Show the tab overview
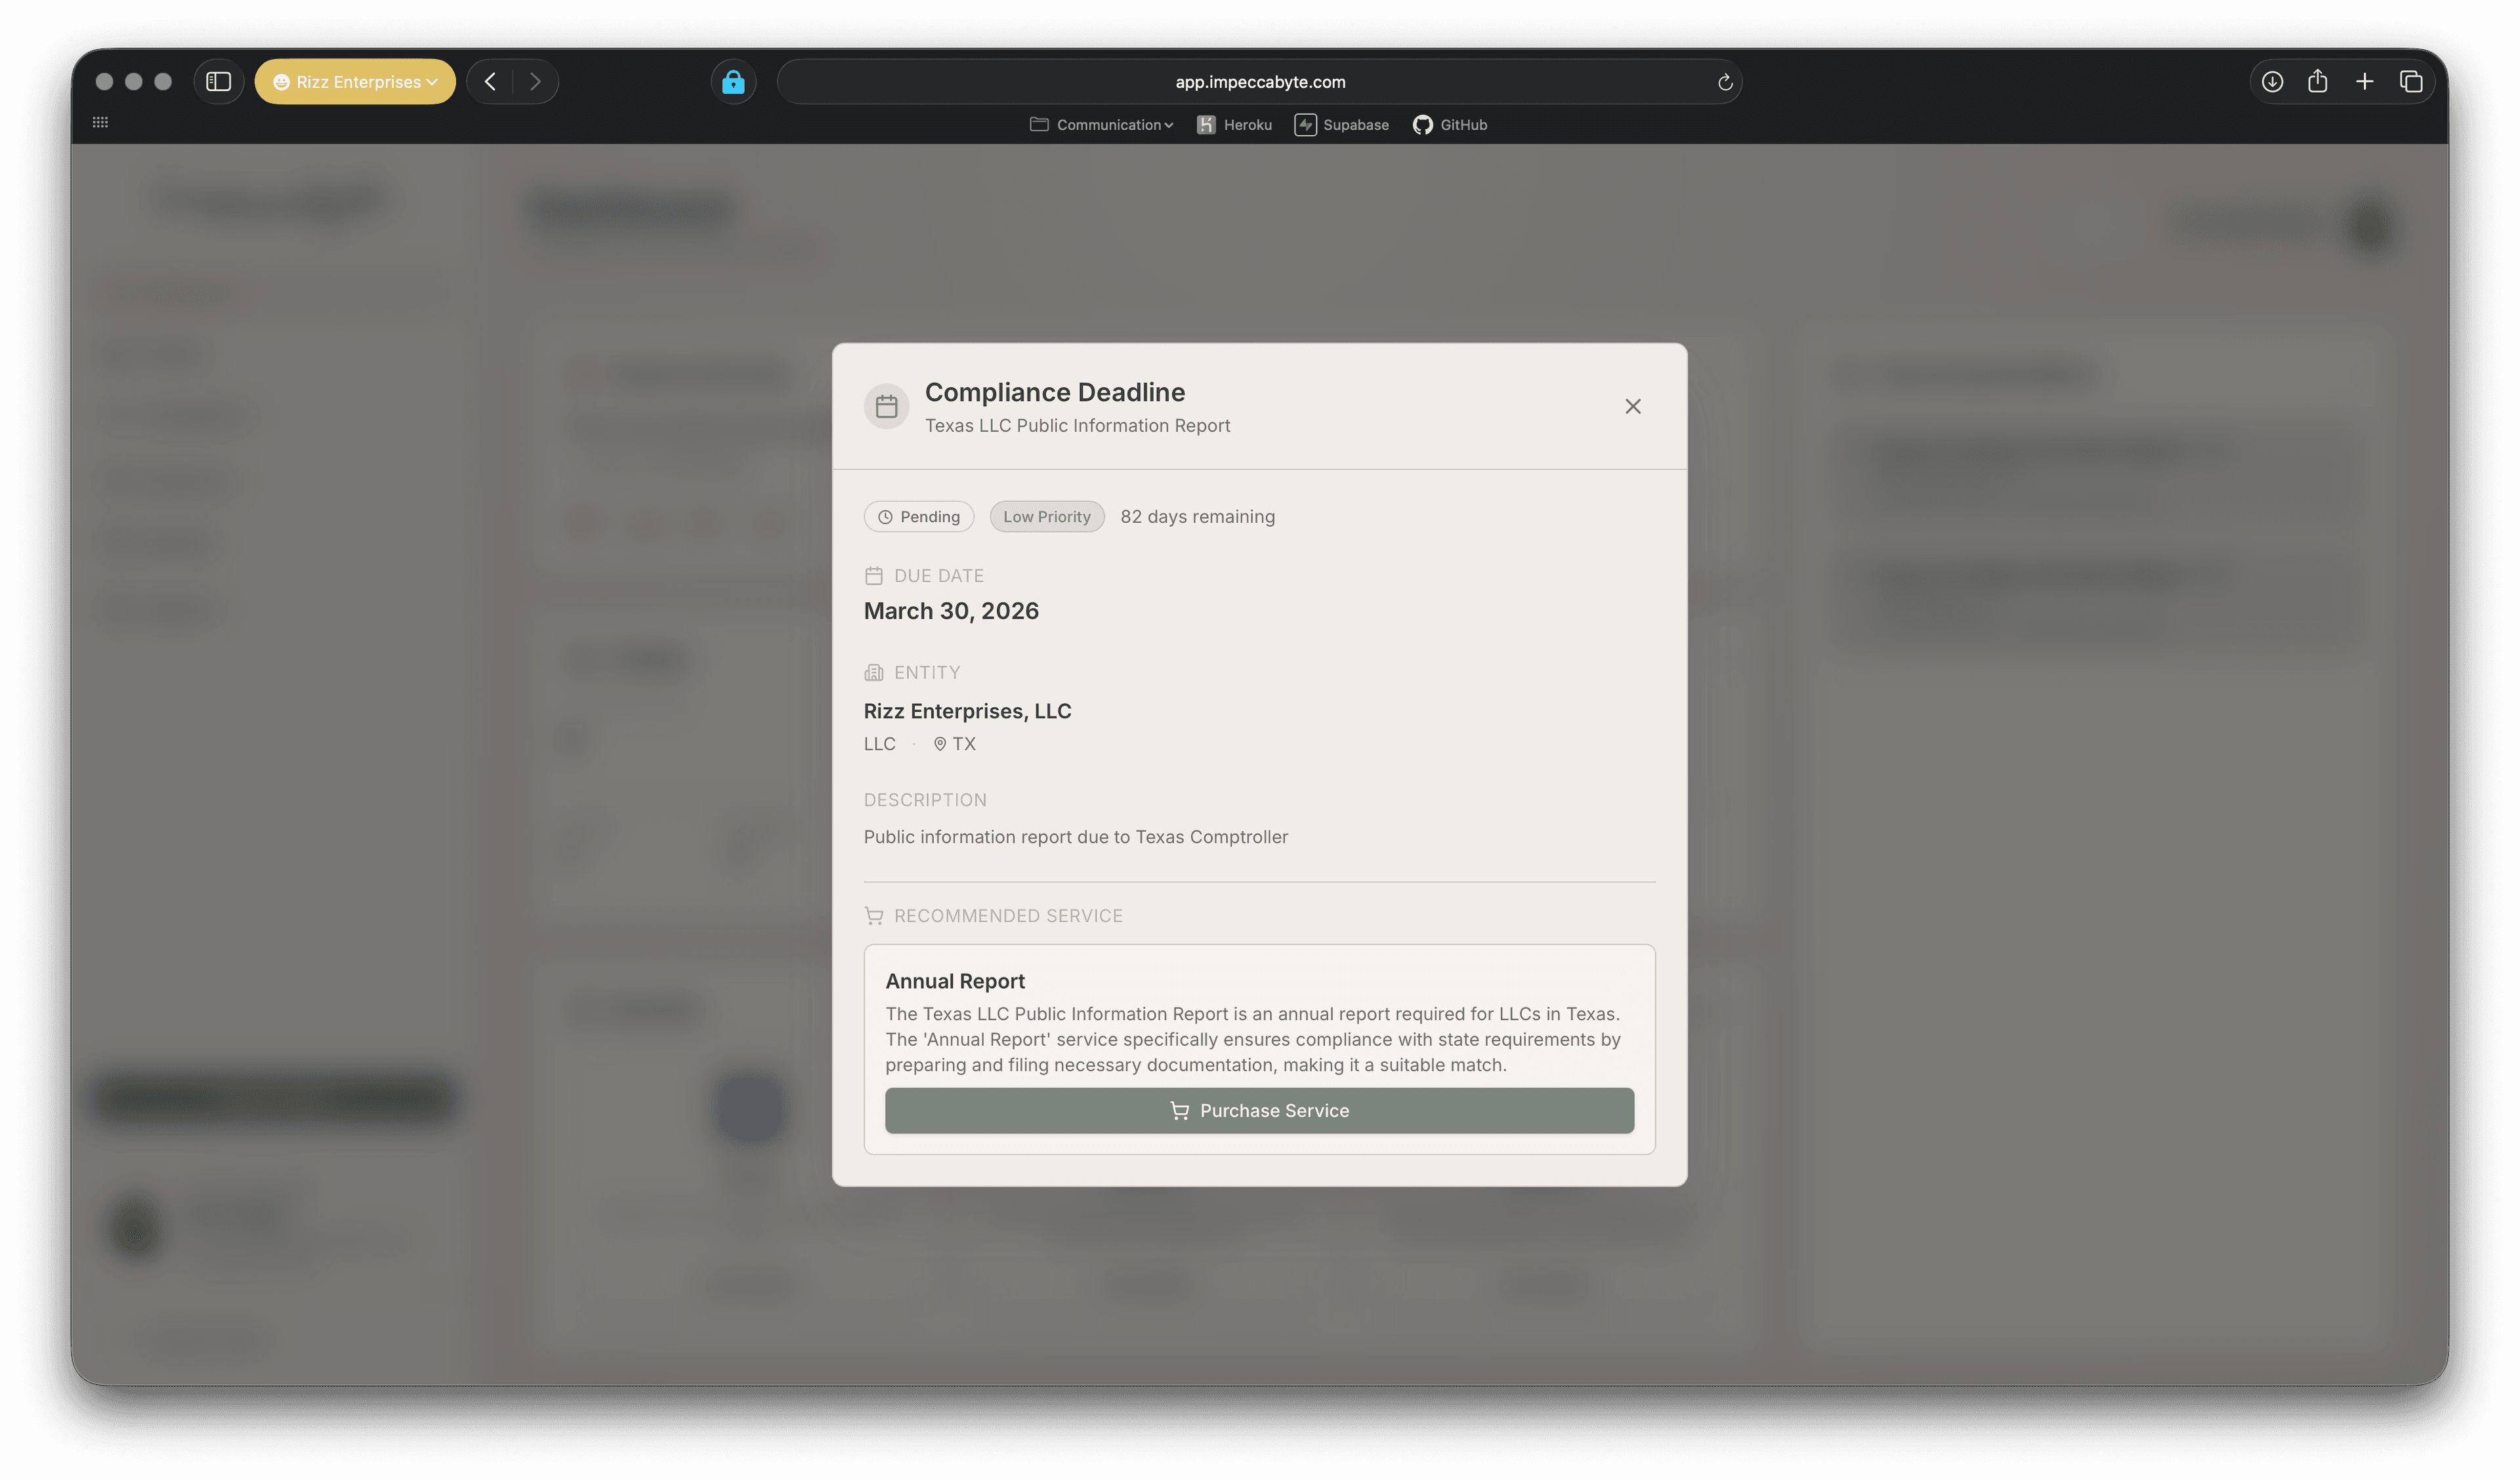The image size is (2520, 1480). pos(2410,82)
